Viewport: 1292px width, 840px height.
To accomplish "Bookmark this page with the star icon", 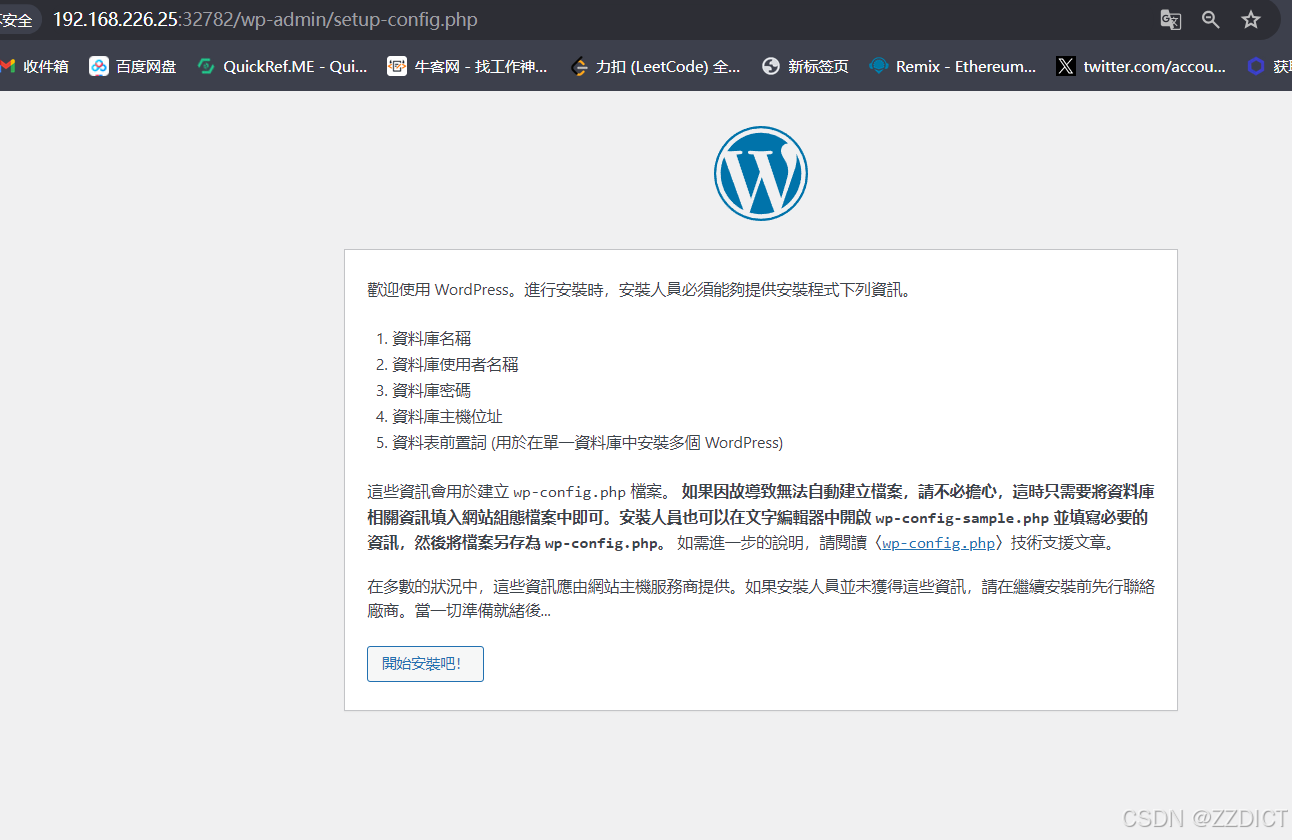I will (1251, 20).
